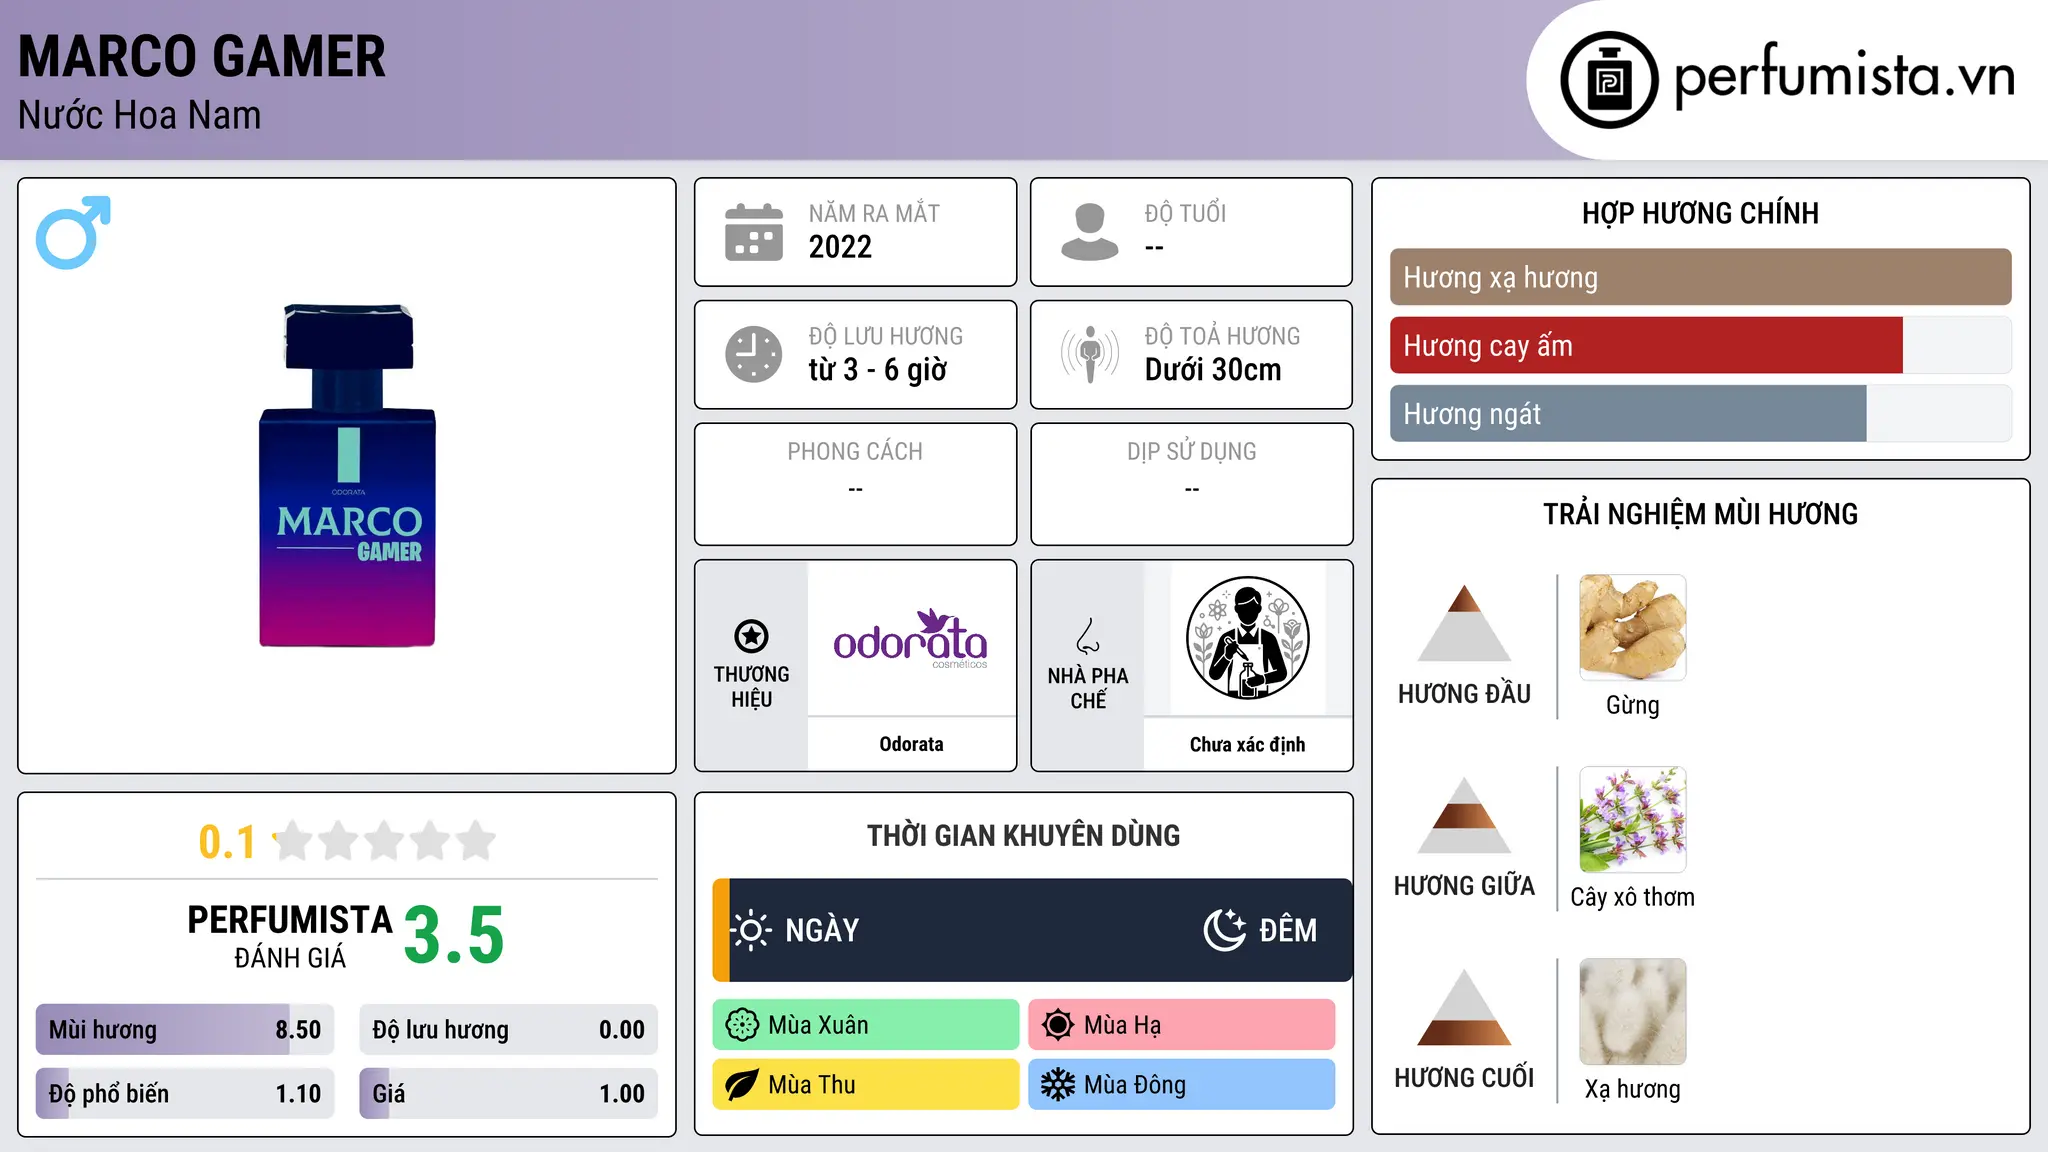Click the 0.1 user rating number
Image resolution: width=2048 pixels, height=1152 pixels.
point(227,842)
